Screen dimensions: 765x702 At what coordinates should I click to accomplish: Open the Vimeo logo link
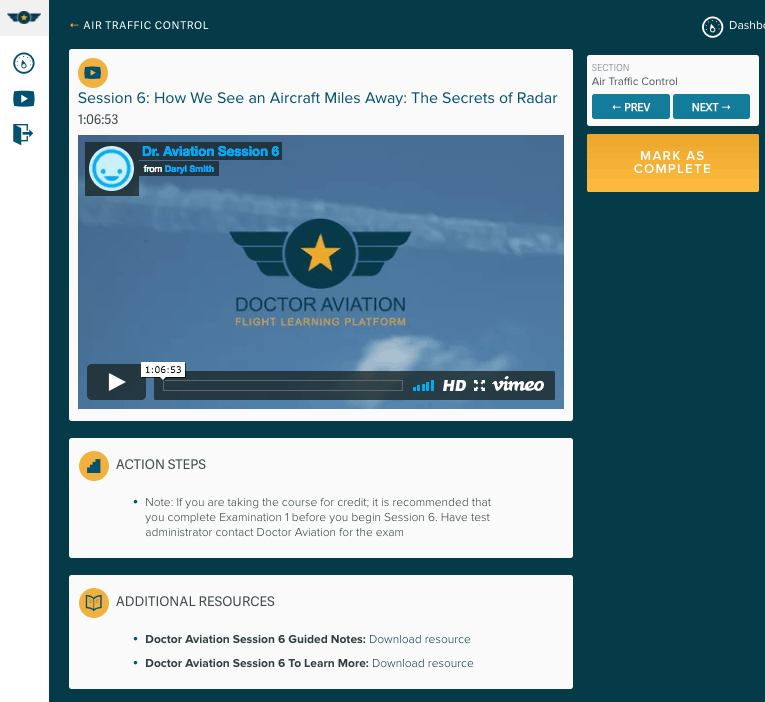point(518,384)
